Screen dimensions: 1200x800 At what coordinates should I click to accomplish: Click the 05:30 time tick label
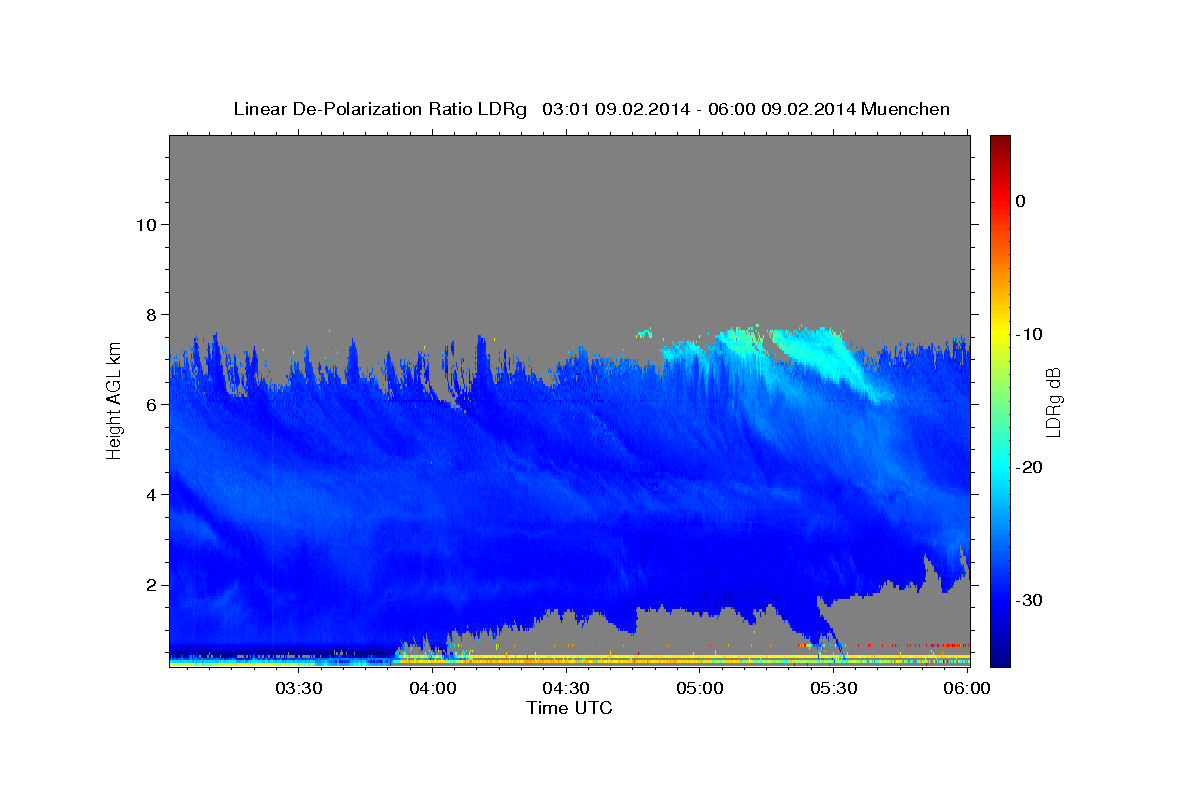point(833,688)
